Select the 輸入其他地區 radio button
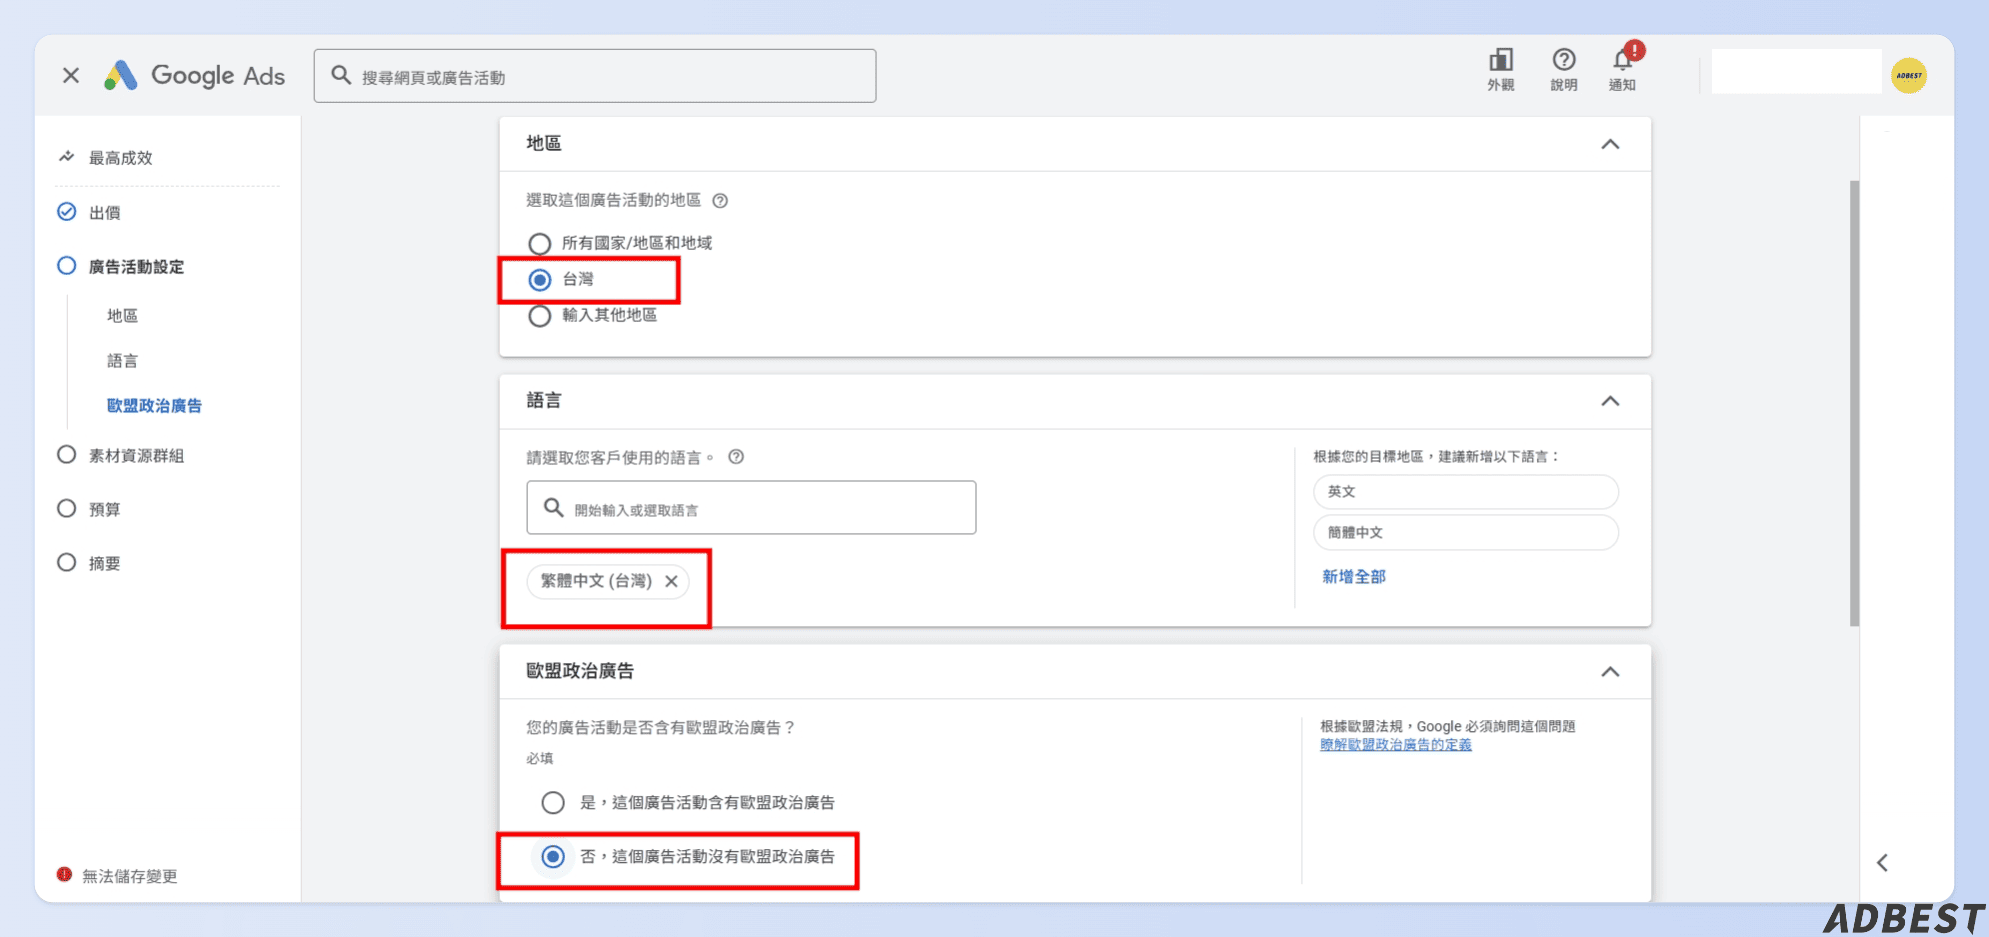 click(540, 316)
